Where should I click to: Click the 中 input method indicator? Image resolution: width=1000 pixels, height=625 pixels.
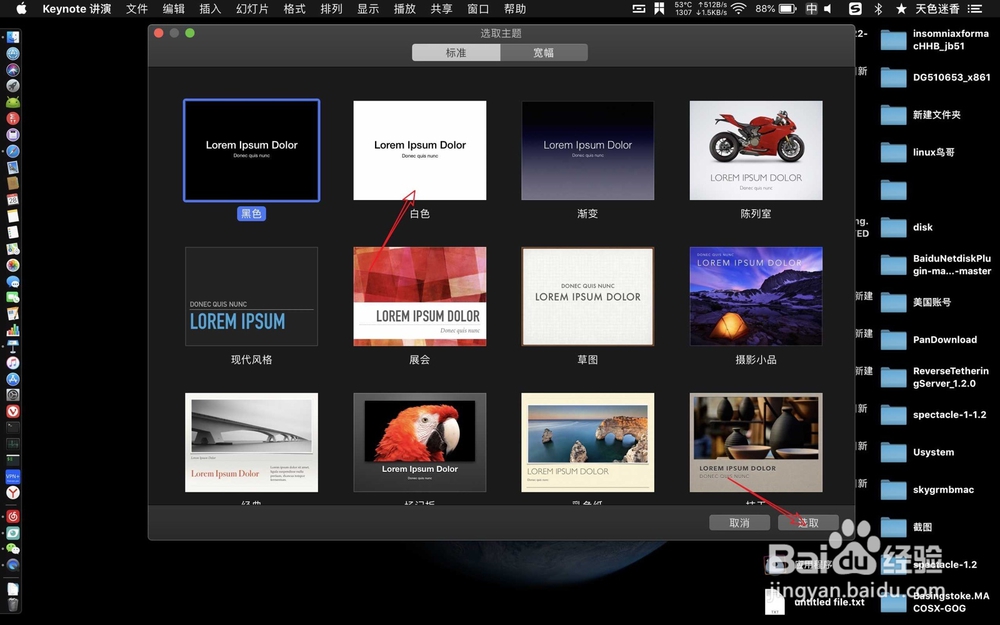(x=811, y=9)
